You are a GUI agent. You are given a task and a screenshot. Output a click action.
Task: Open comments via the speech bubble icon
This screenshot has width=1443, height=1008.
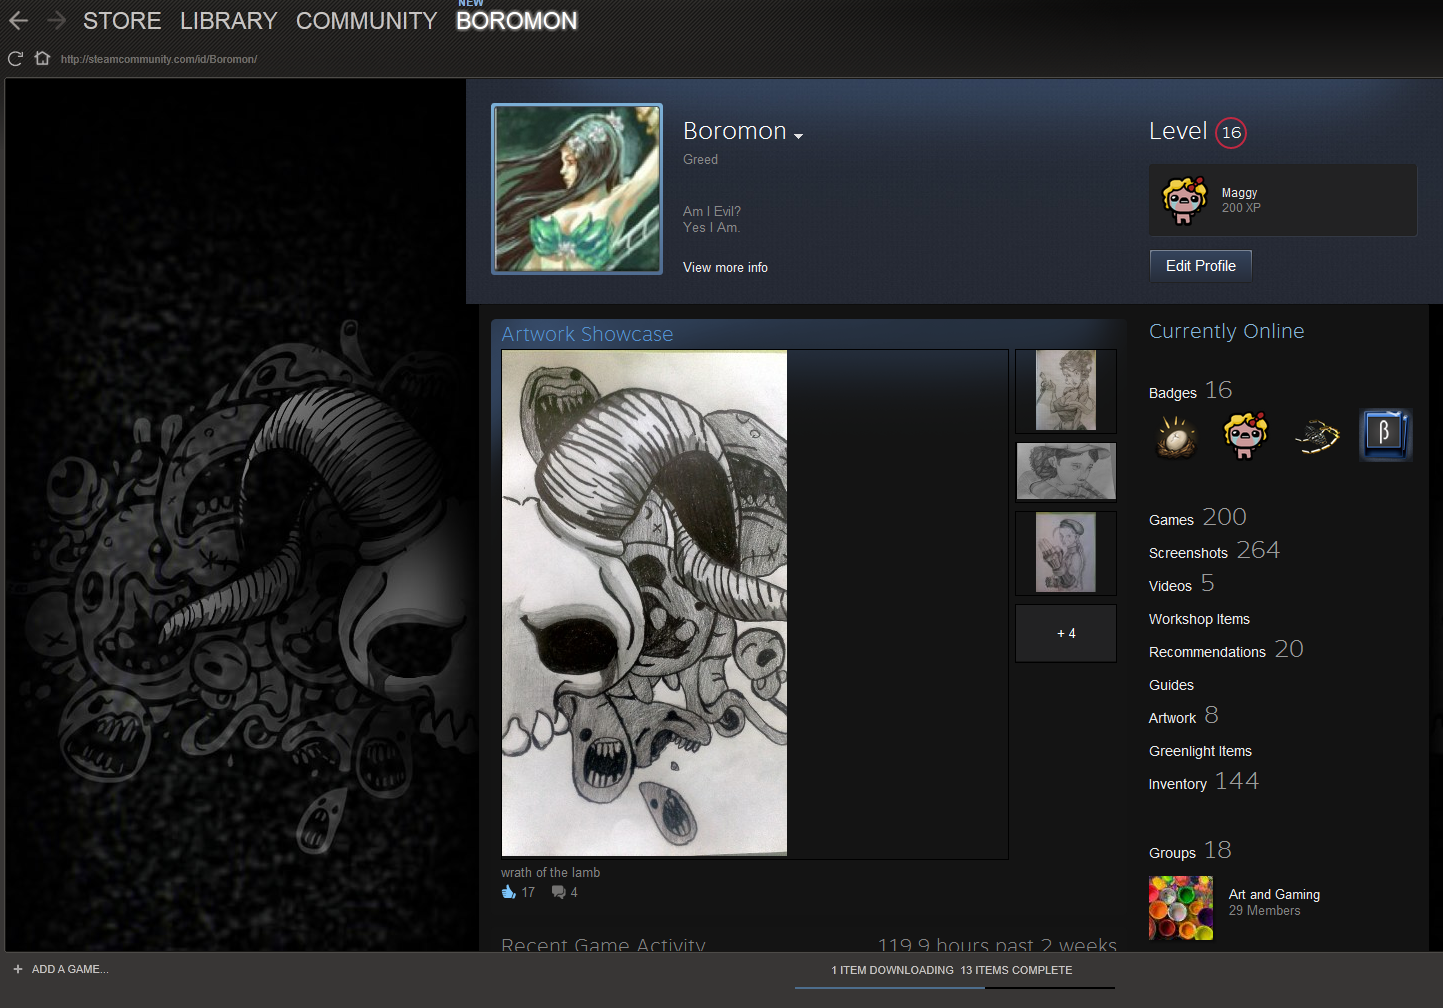click(559, 891)
